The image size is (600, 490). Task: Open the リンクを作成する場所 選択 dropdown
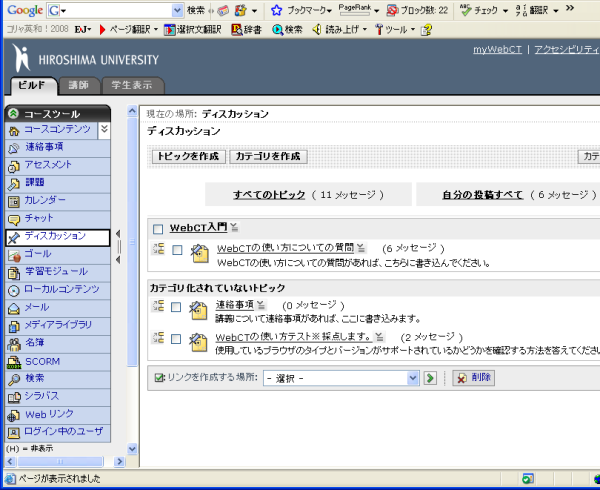341,378
